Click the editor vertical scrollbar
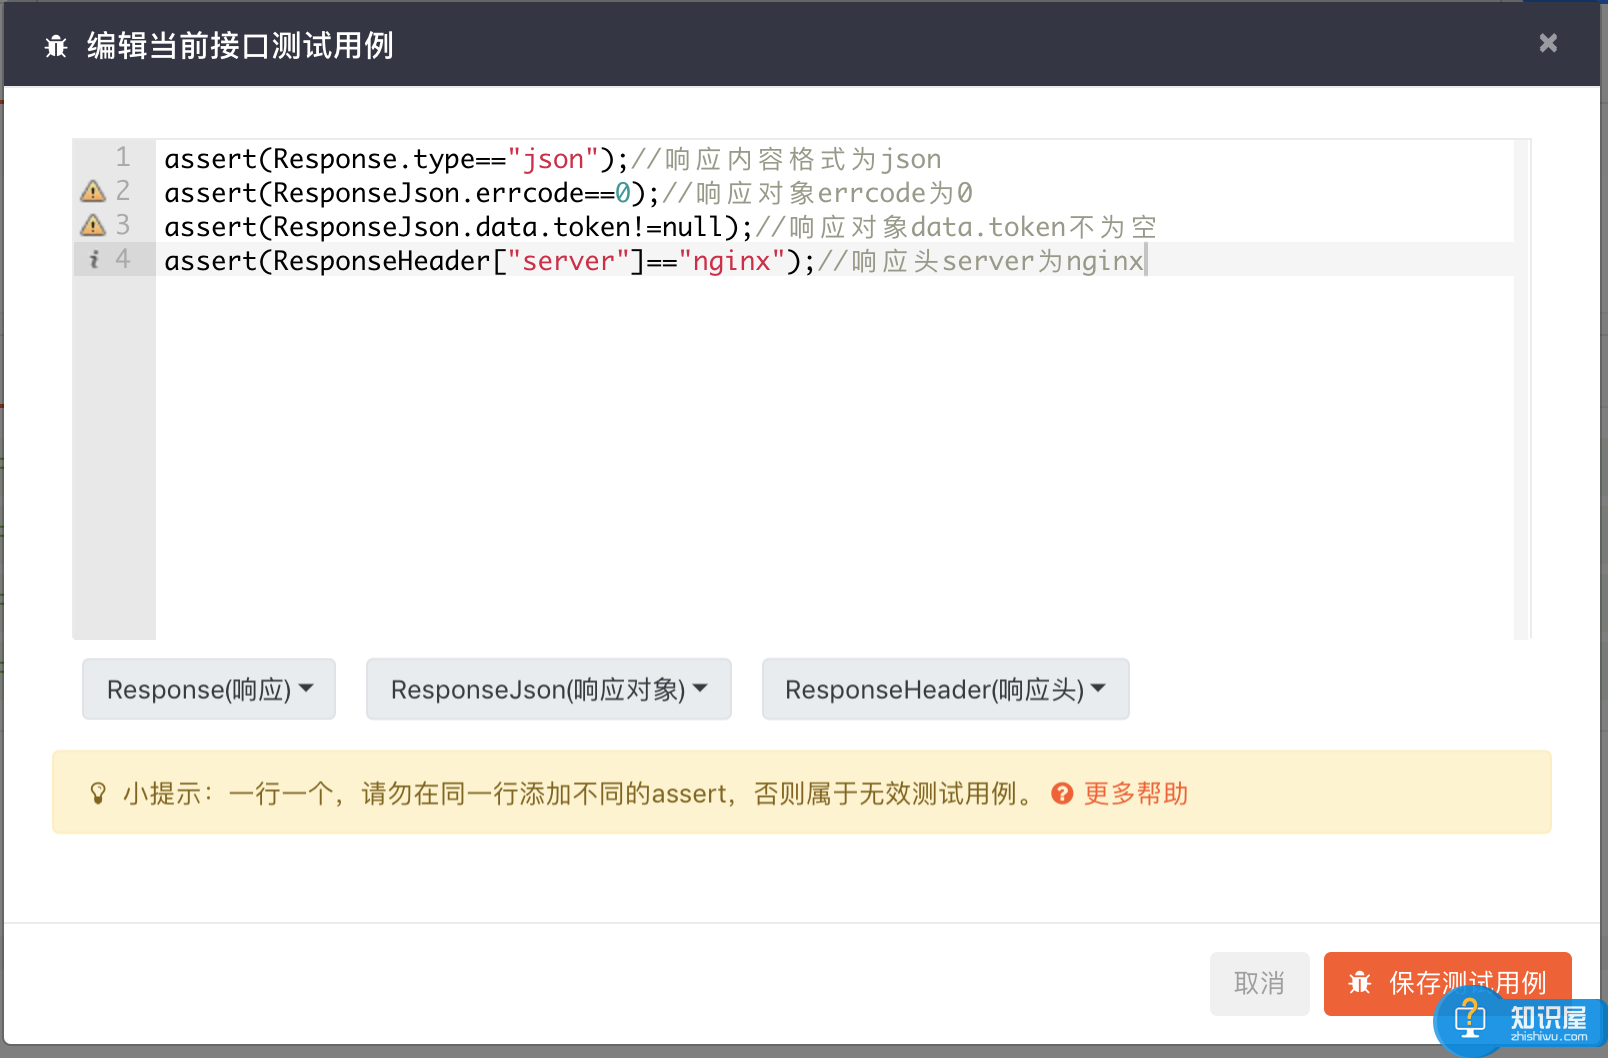This screenshot has height=1058, width=1608. point(1522,389)
